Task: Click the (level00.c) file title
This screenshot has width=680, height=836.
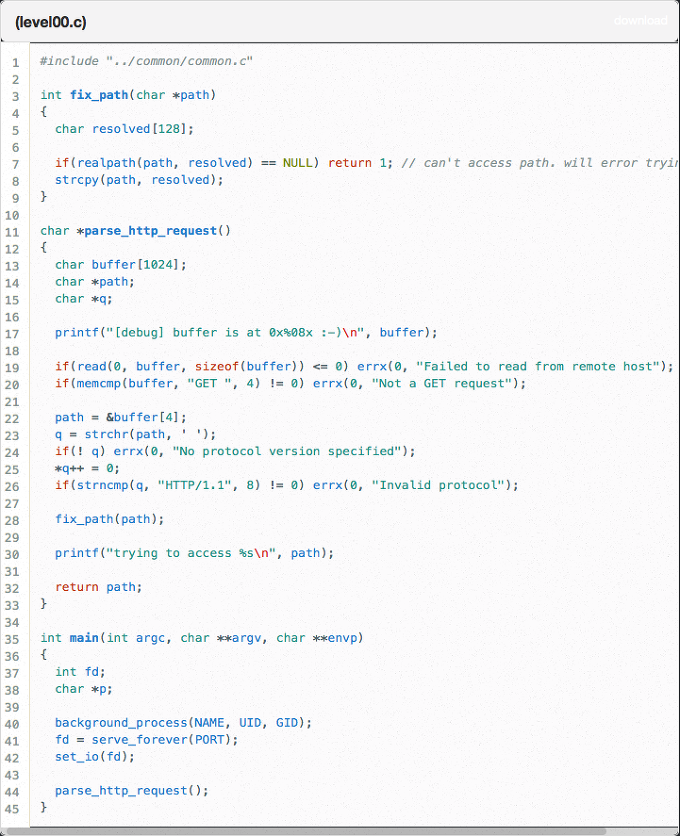Action: (x=51, y=22)
